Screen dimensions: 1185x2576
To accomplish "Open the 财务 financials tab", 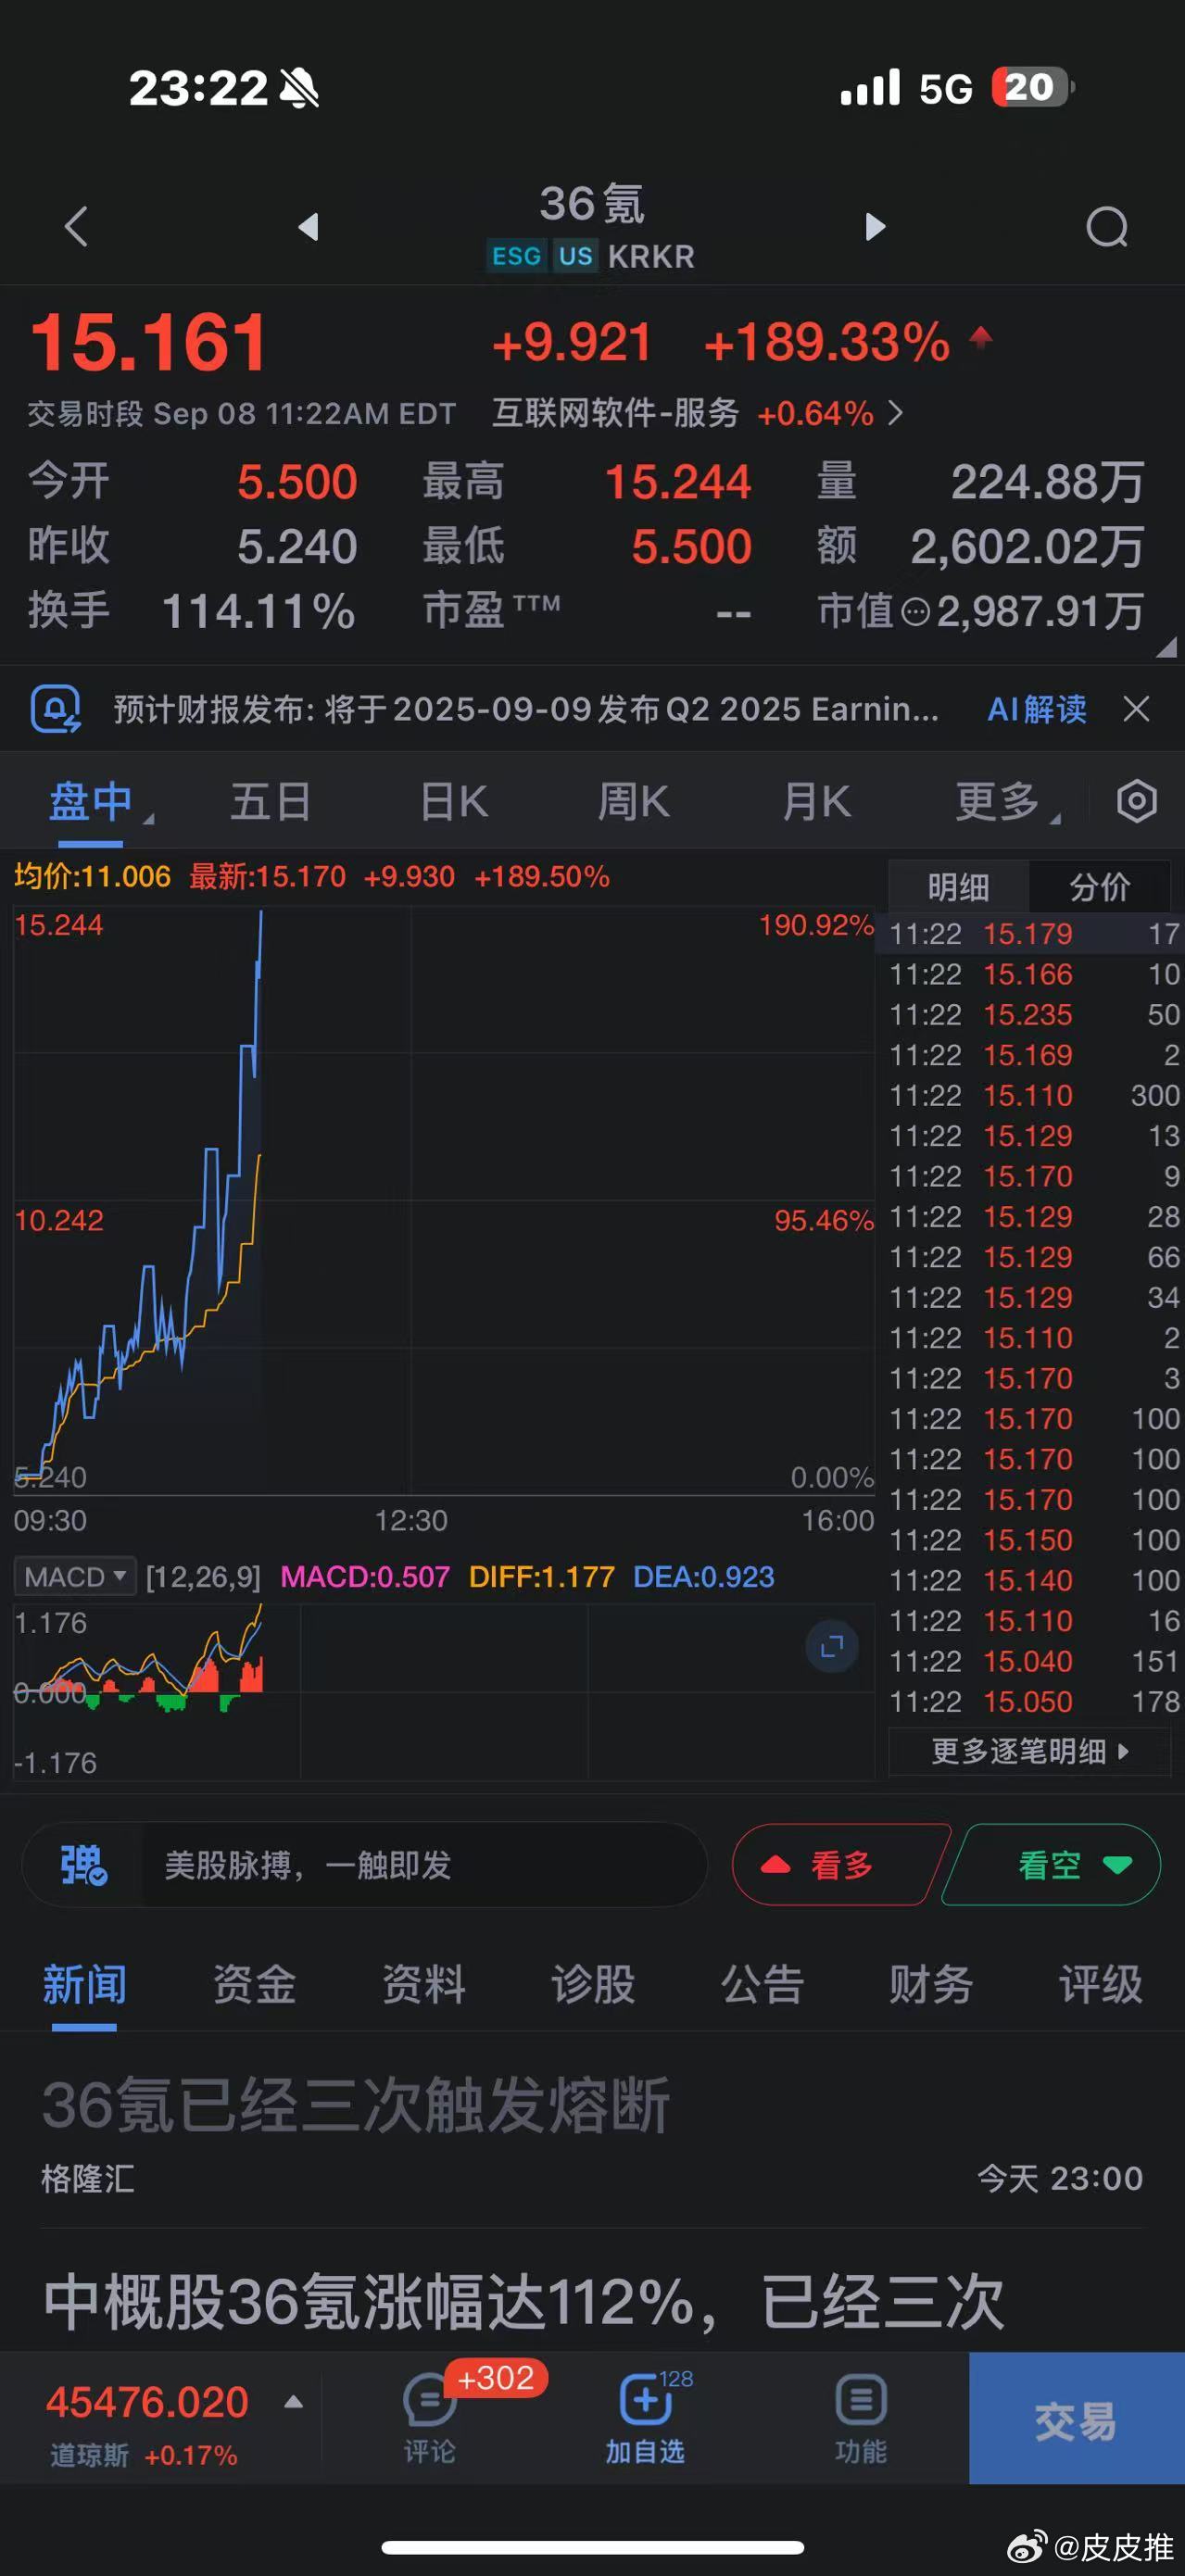I will (931, 1984).
